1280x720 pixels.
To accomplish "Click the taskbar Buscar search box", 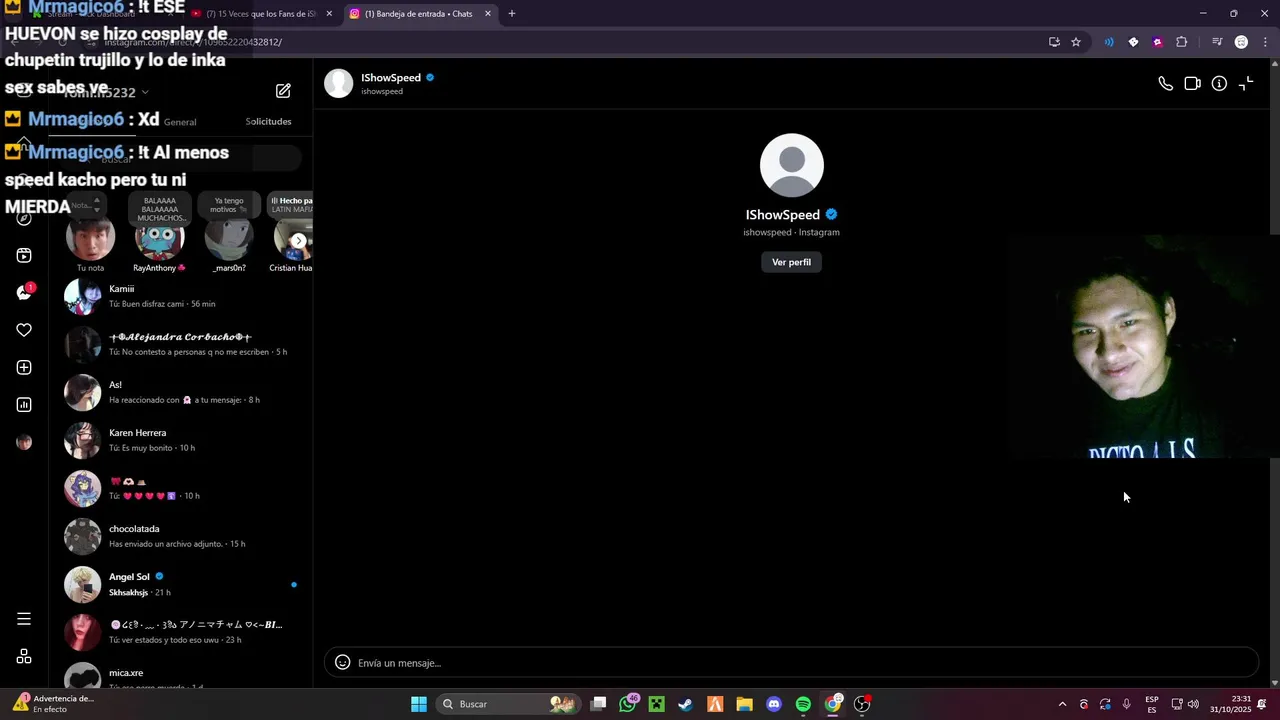I will [x=508, y=704].
